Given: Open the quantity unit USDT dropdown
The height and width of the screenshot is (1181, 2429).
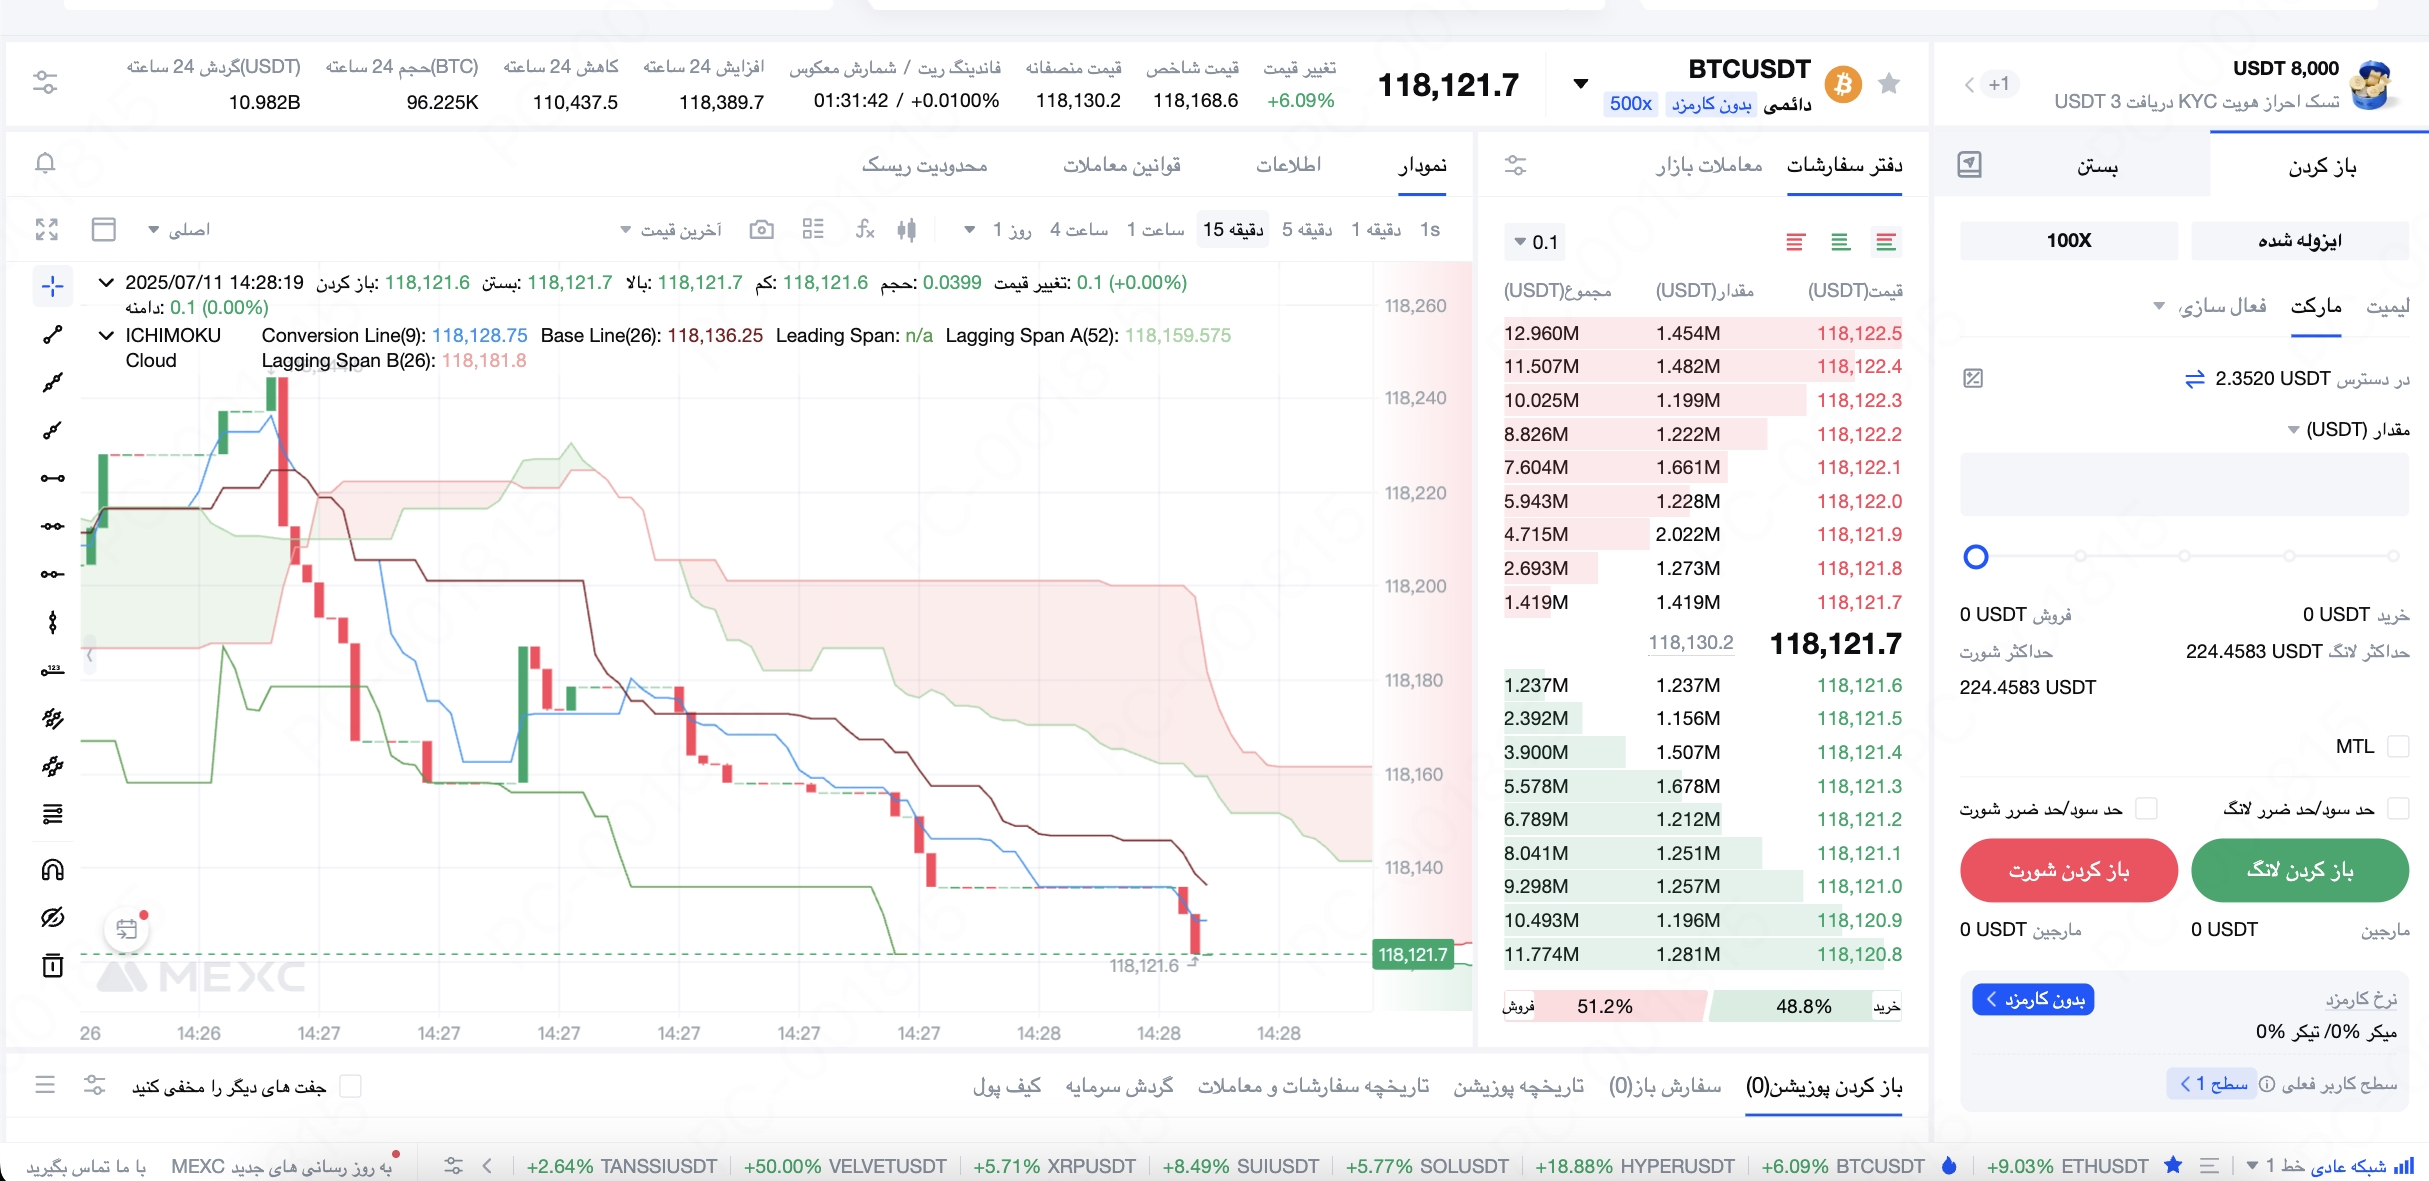Looking at the screenshot, I should 2348,430.
